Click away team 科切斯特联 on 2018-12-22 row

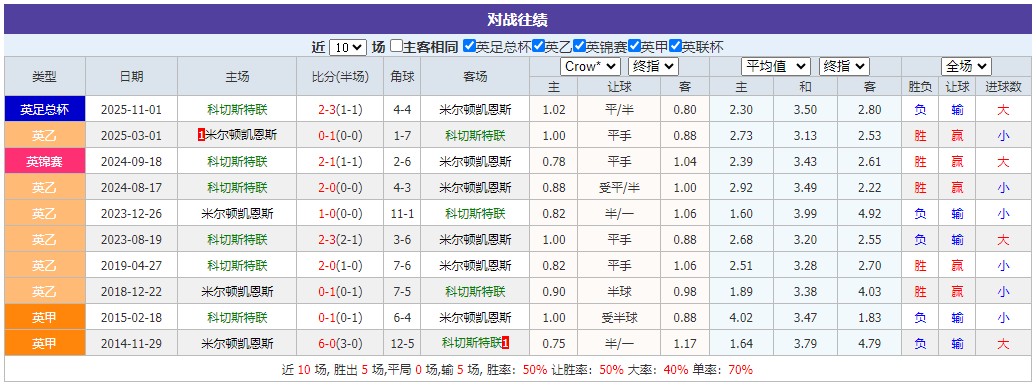475,291
